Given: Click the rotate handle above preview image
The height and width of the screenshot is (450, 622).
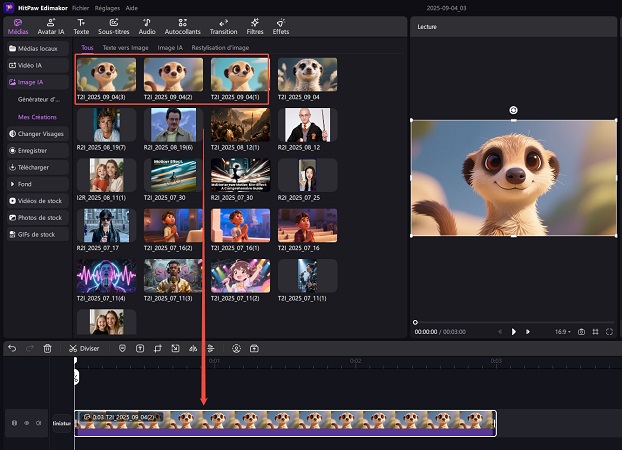Looking at the screenshot, I should tap(513, 110).
